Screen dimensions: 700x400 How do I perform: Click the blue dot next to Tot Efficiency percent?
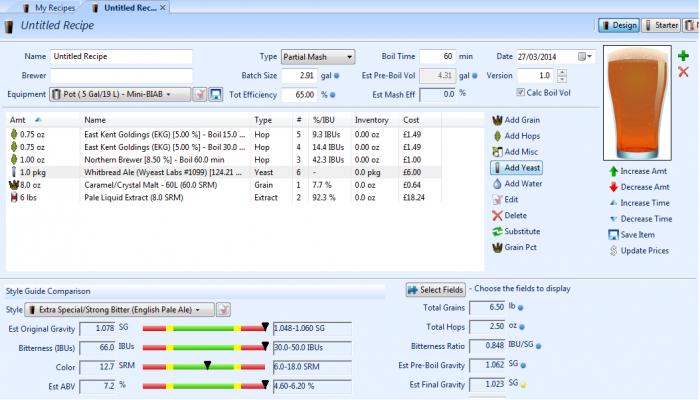pyautogui.click(x=333, y=95)
